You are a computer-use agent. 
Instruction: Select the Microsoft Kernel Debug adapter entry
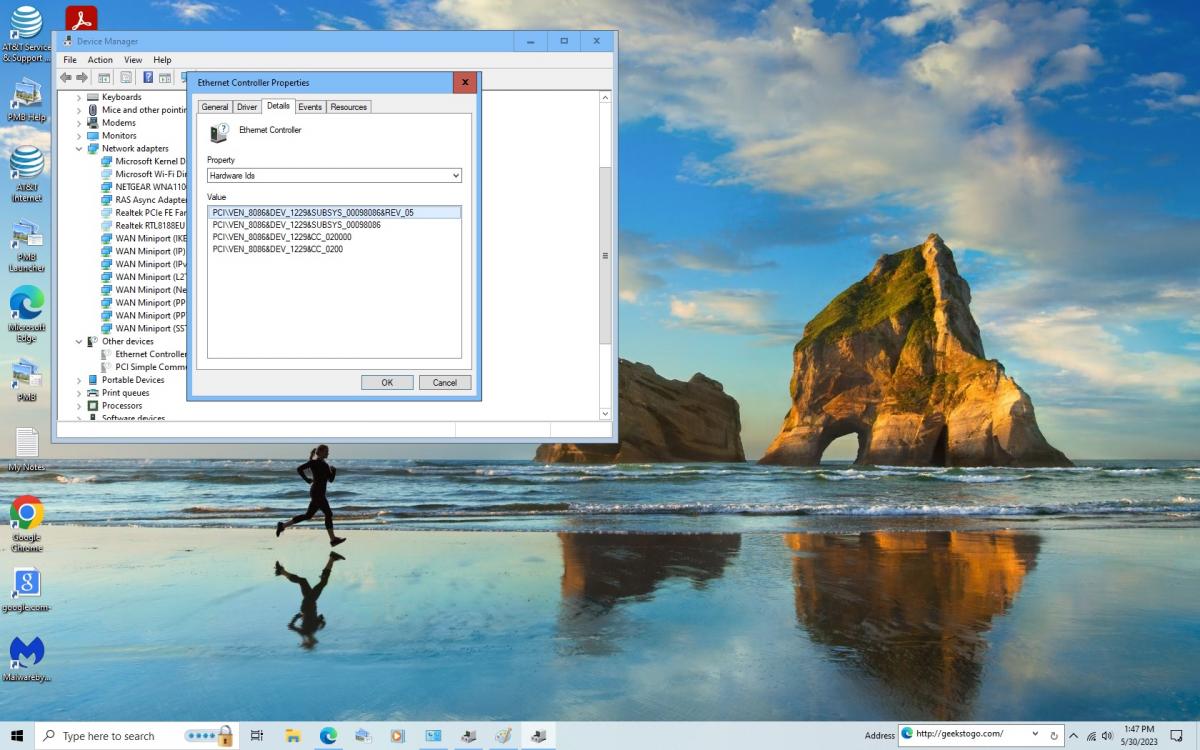144,161
